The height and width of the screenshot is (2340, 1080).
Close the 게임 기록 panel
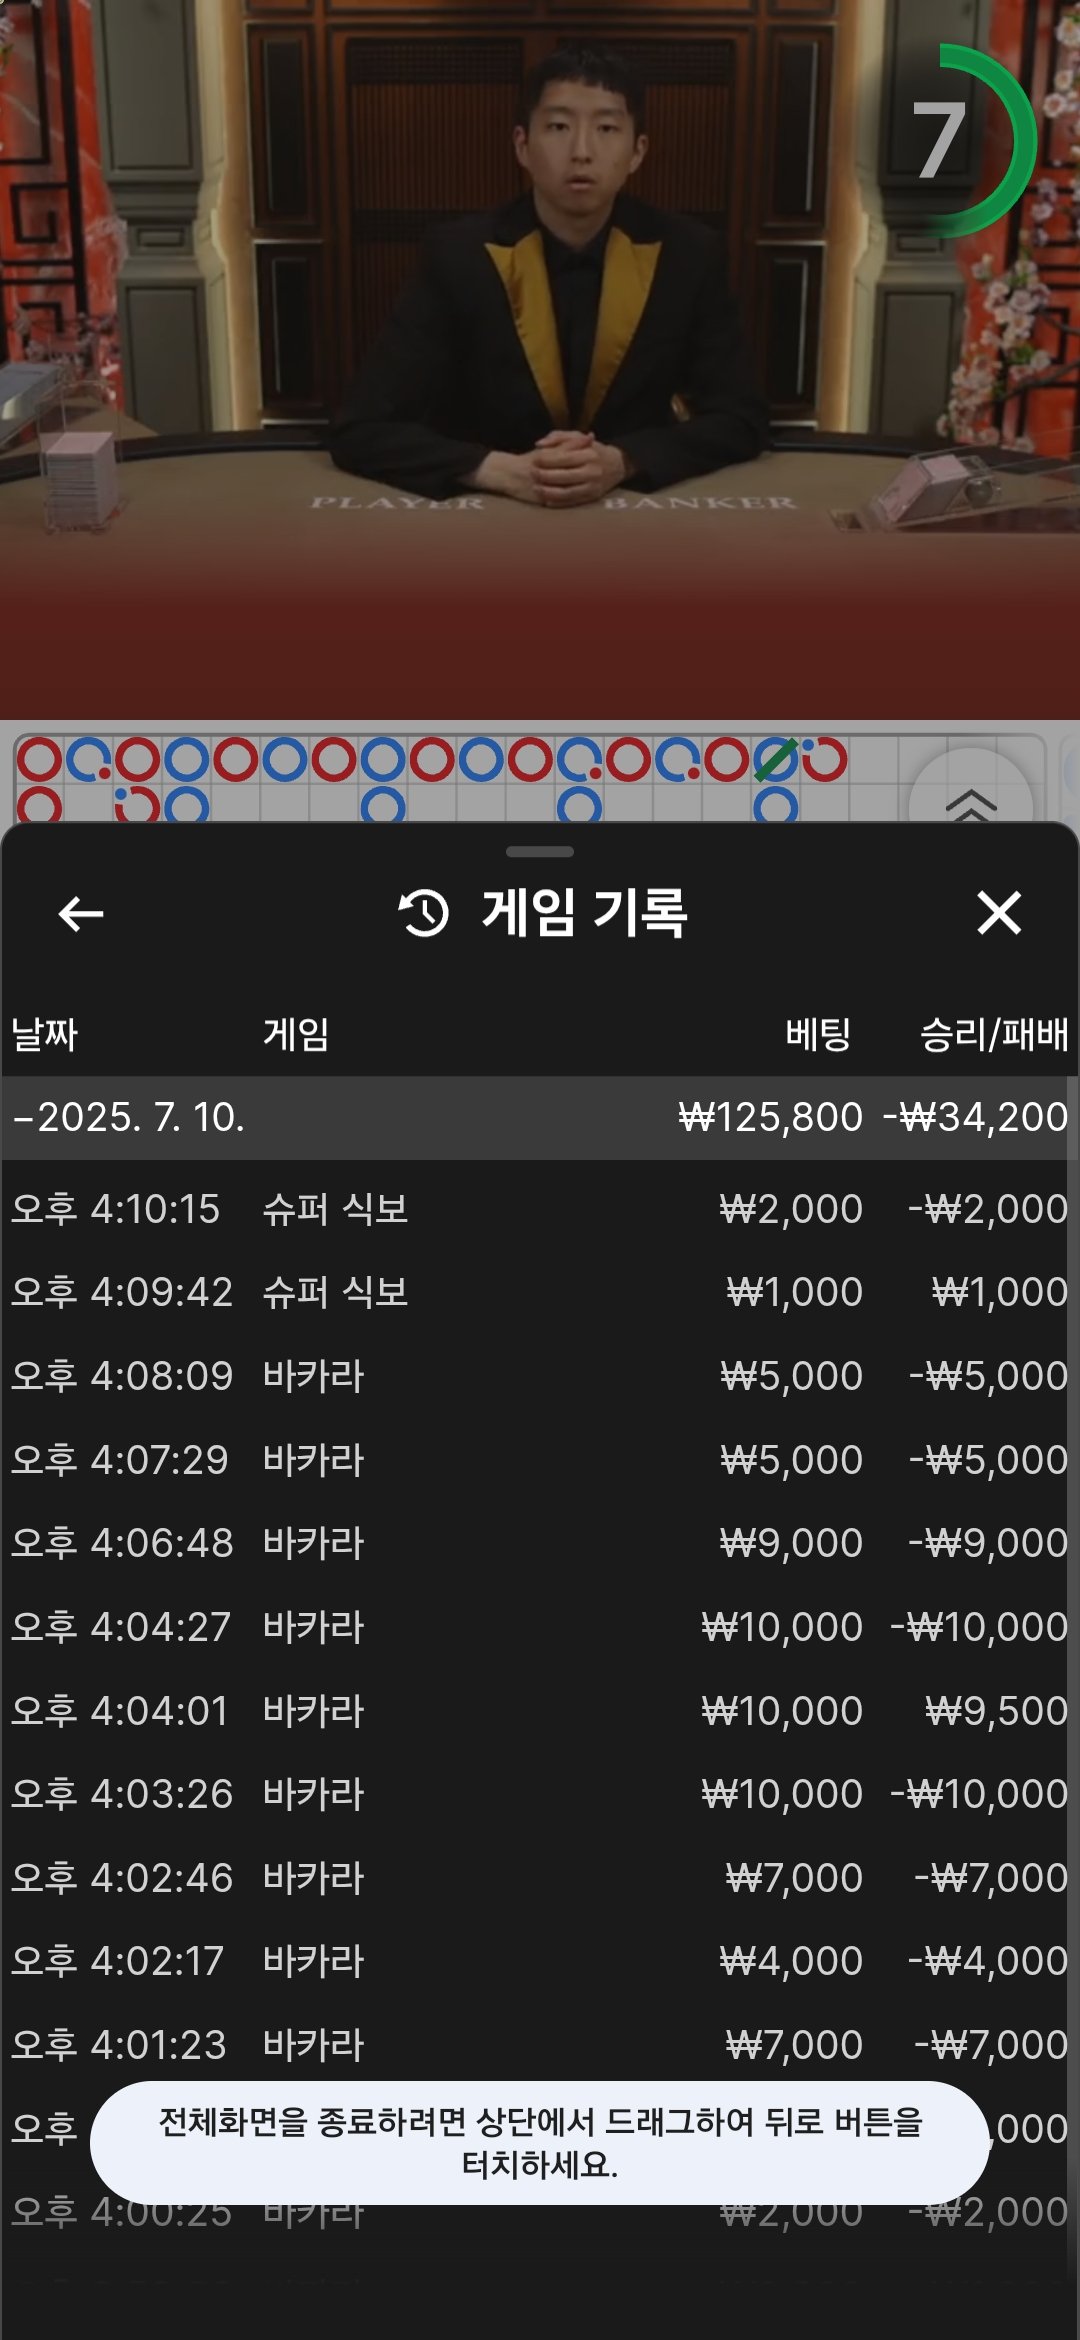[998, 913]
